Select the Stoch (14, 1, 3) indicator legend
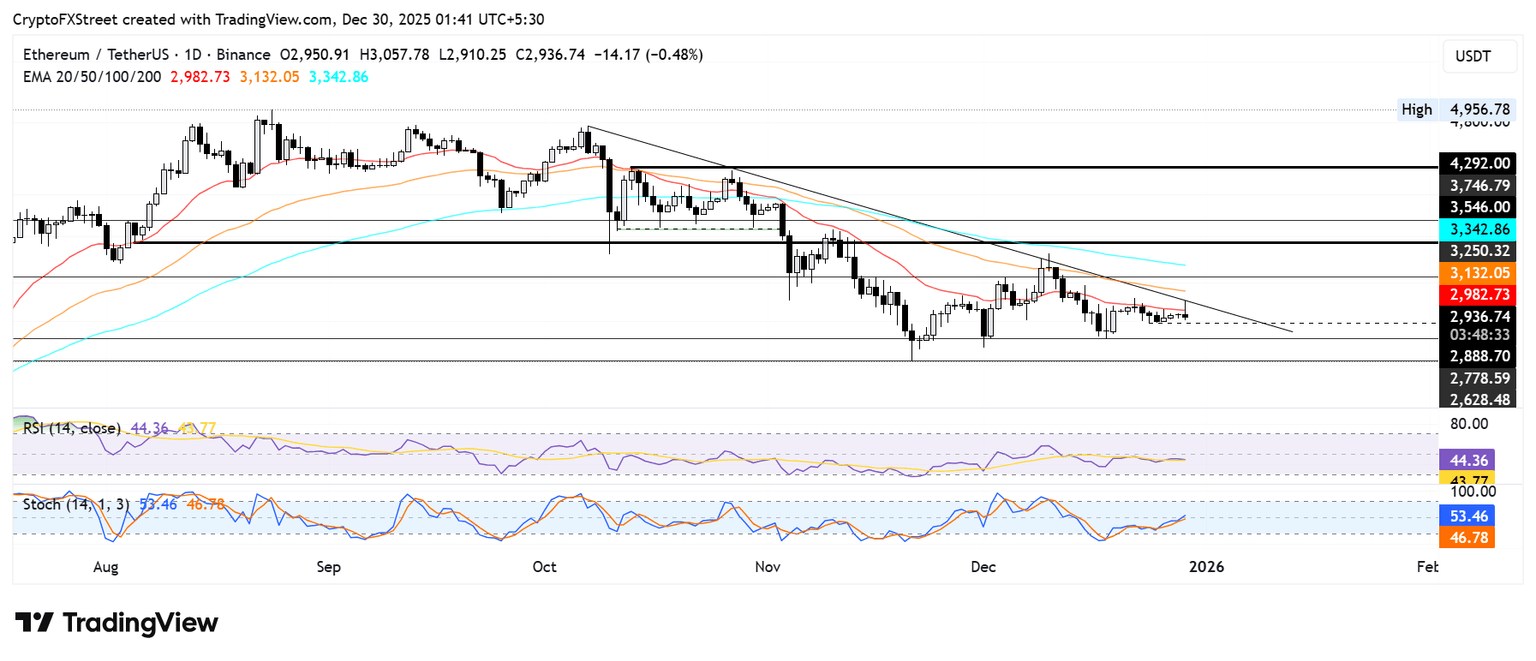 click(x=75, y=503)
